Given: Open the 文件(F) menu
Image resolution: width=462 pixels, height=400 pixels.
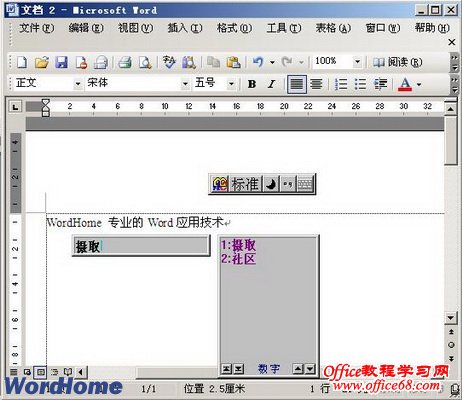Looking at the screenshot, I should coord(36,28).
